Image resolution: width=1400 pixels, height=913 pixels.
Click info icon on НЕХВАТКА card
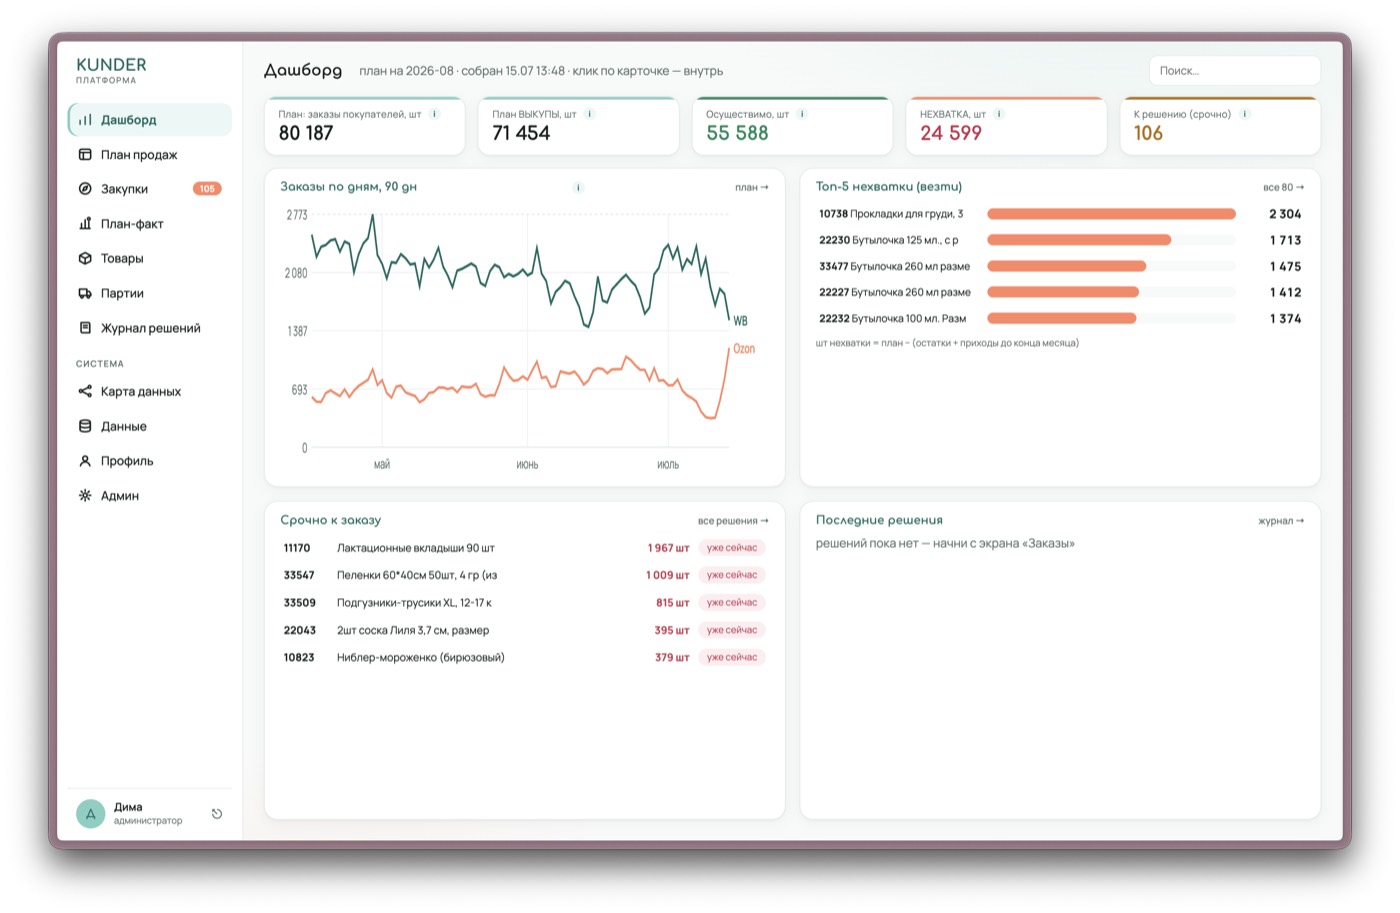click(x=999, y=114)
